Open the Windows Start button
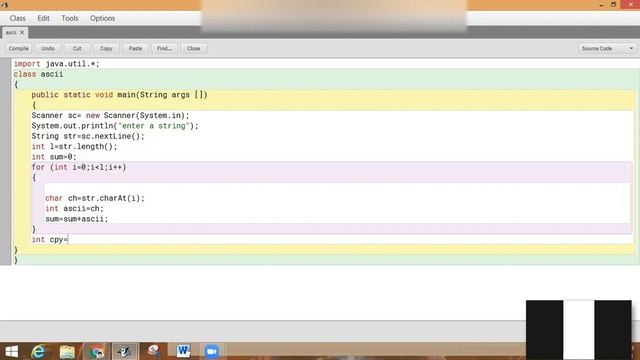Image resolution: width=640 pixels, height=360 pixels. point(11,351)
